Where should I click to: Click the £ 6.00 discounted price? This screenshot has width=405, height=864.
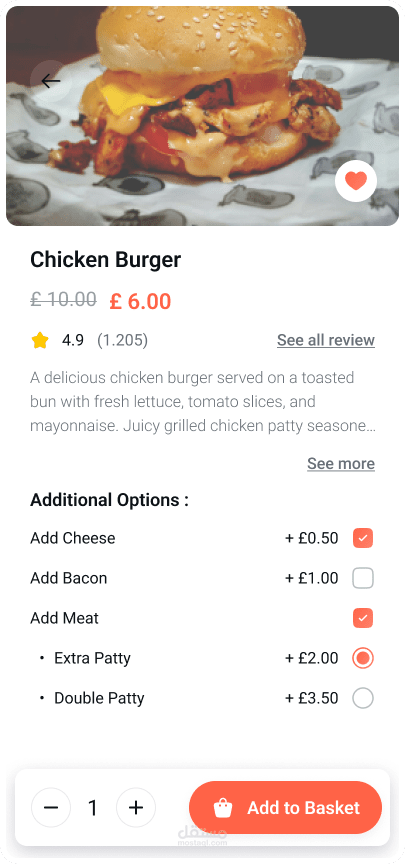(x=141, y=301)
